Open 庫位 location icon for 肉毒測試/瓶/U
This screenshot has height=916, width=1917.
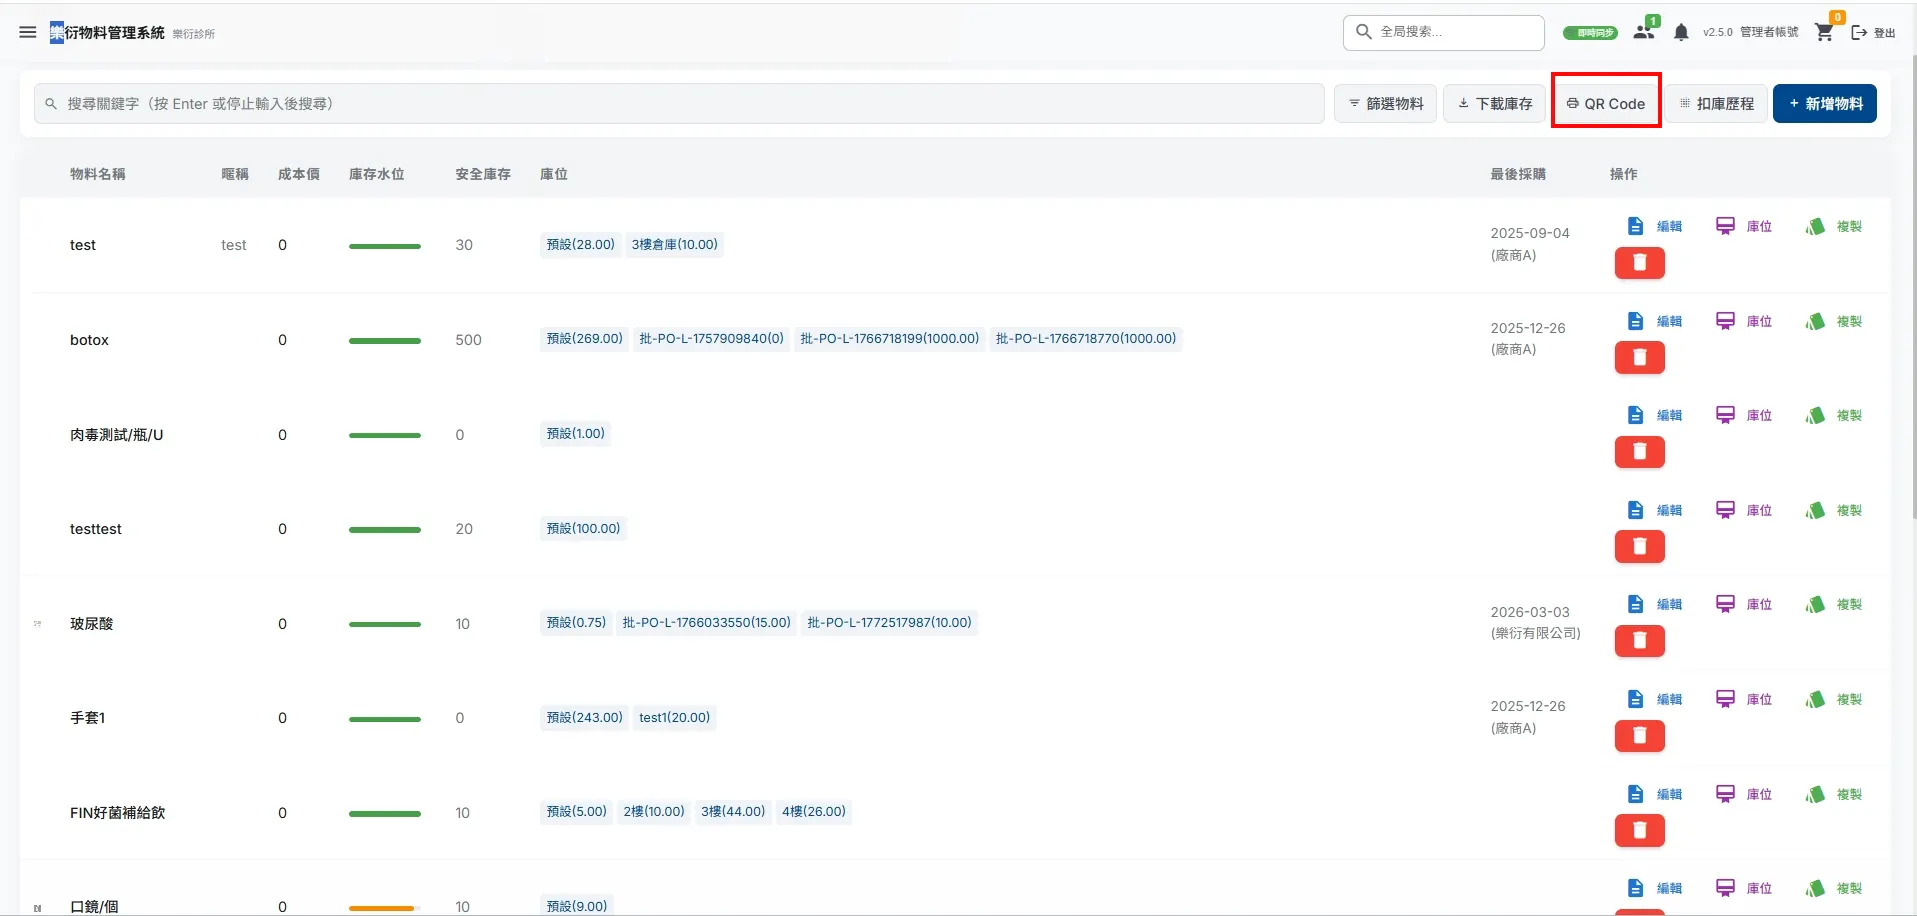(1725, 415)
